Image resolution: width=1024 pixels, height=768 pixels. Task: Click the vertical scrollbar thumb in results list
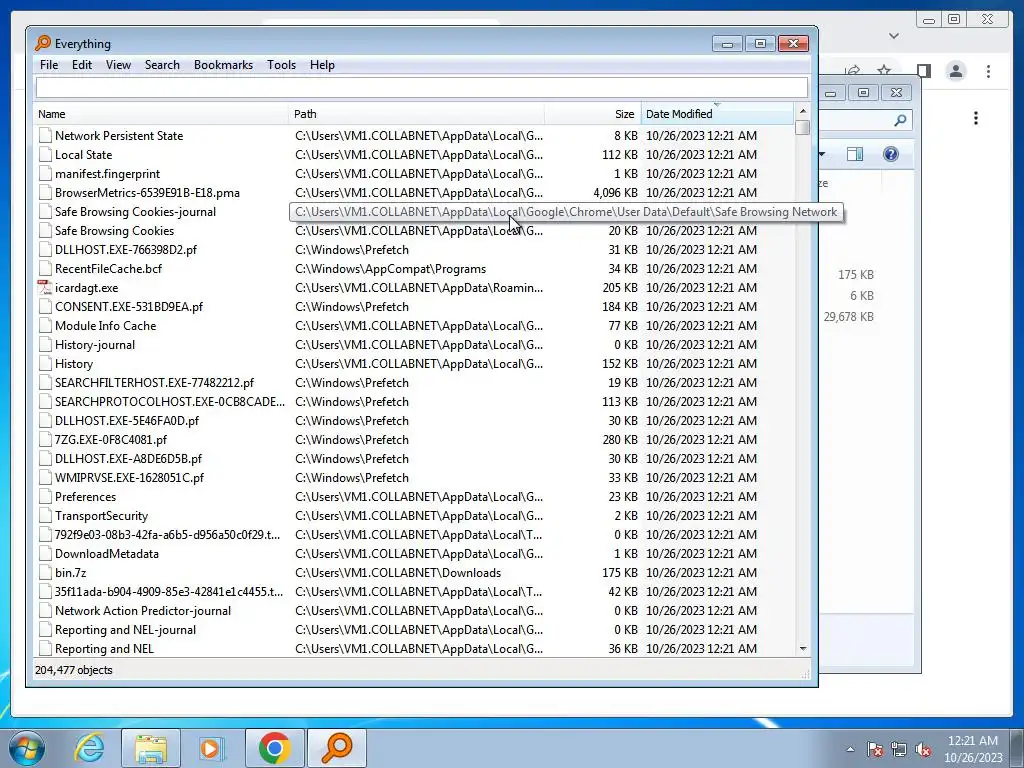[803, 127]
